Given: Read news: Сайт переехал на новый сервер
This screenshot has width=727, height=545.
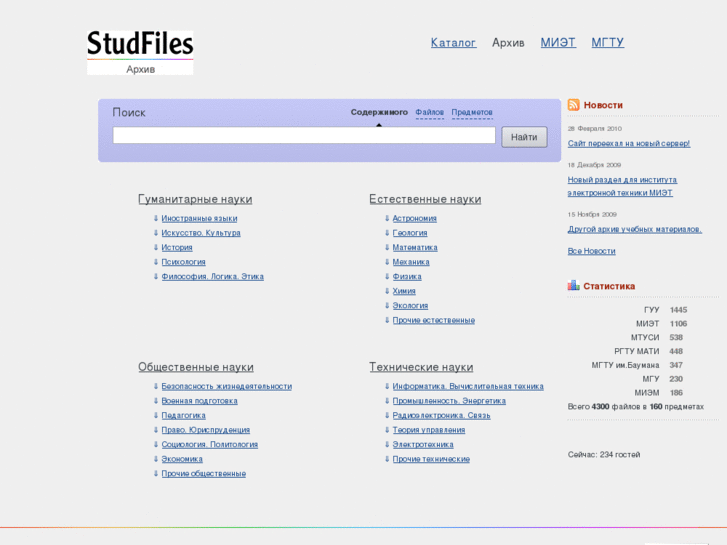Looking at the screenshot, I should coord(629,143).
